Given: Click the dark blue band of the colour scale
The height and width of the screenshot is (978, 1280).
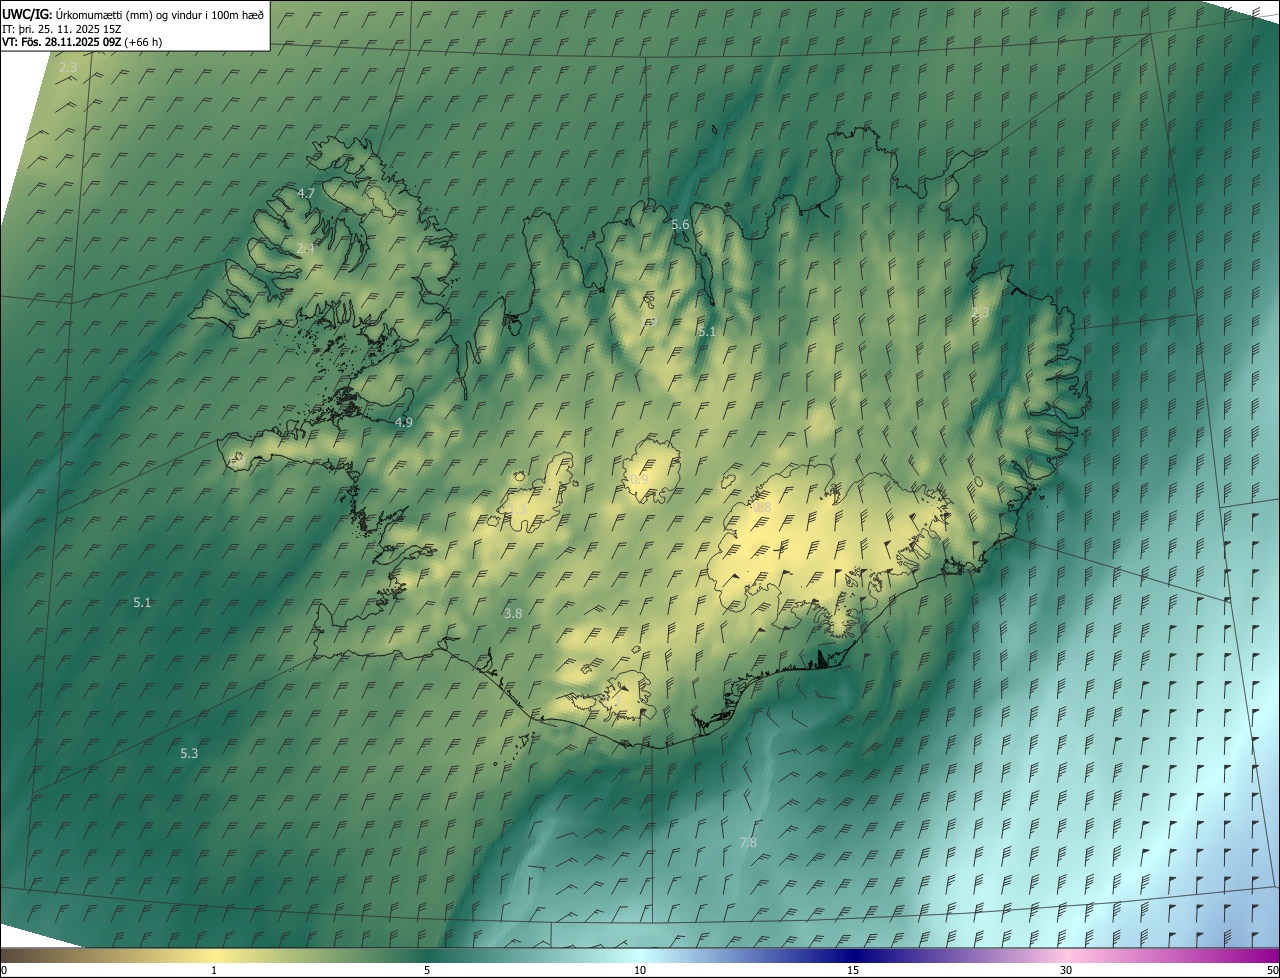Looking at the screenshot, I should [x=853, y=955].
